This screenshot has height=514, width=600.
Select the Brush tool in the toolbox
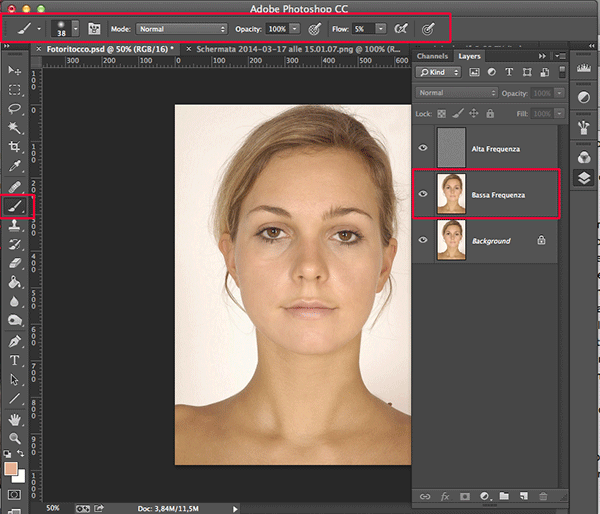(15, 206)
